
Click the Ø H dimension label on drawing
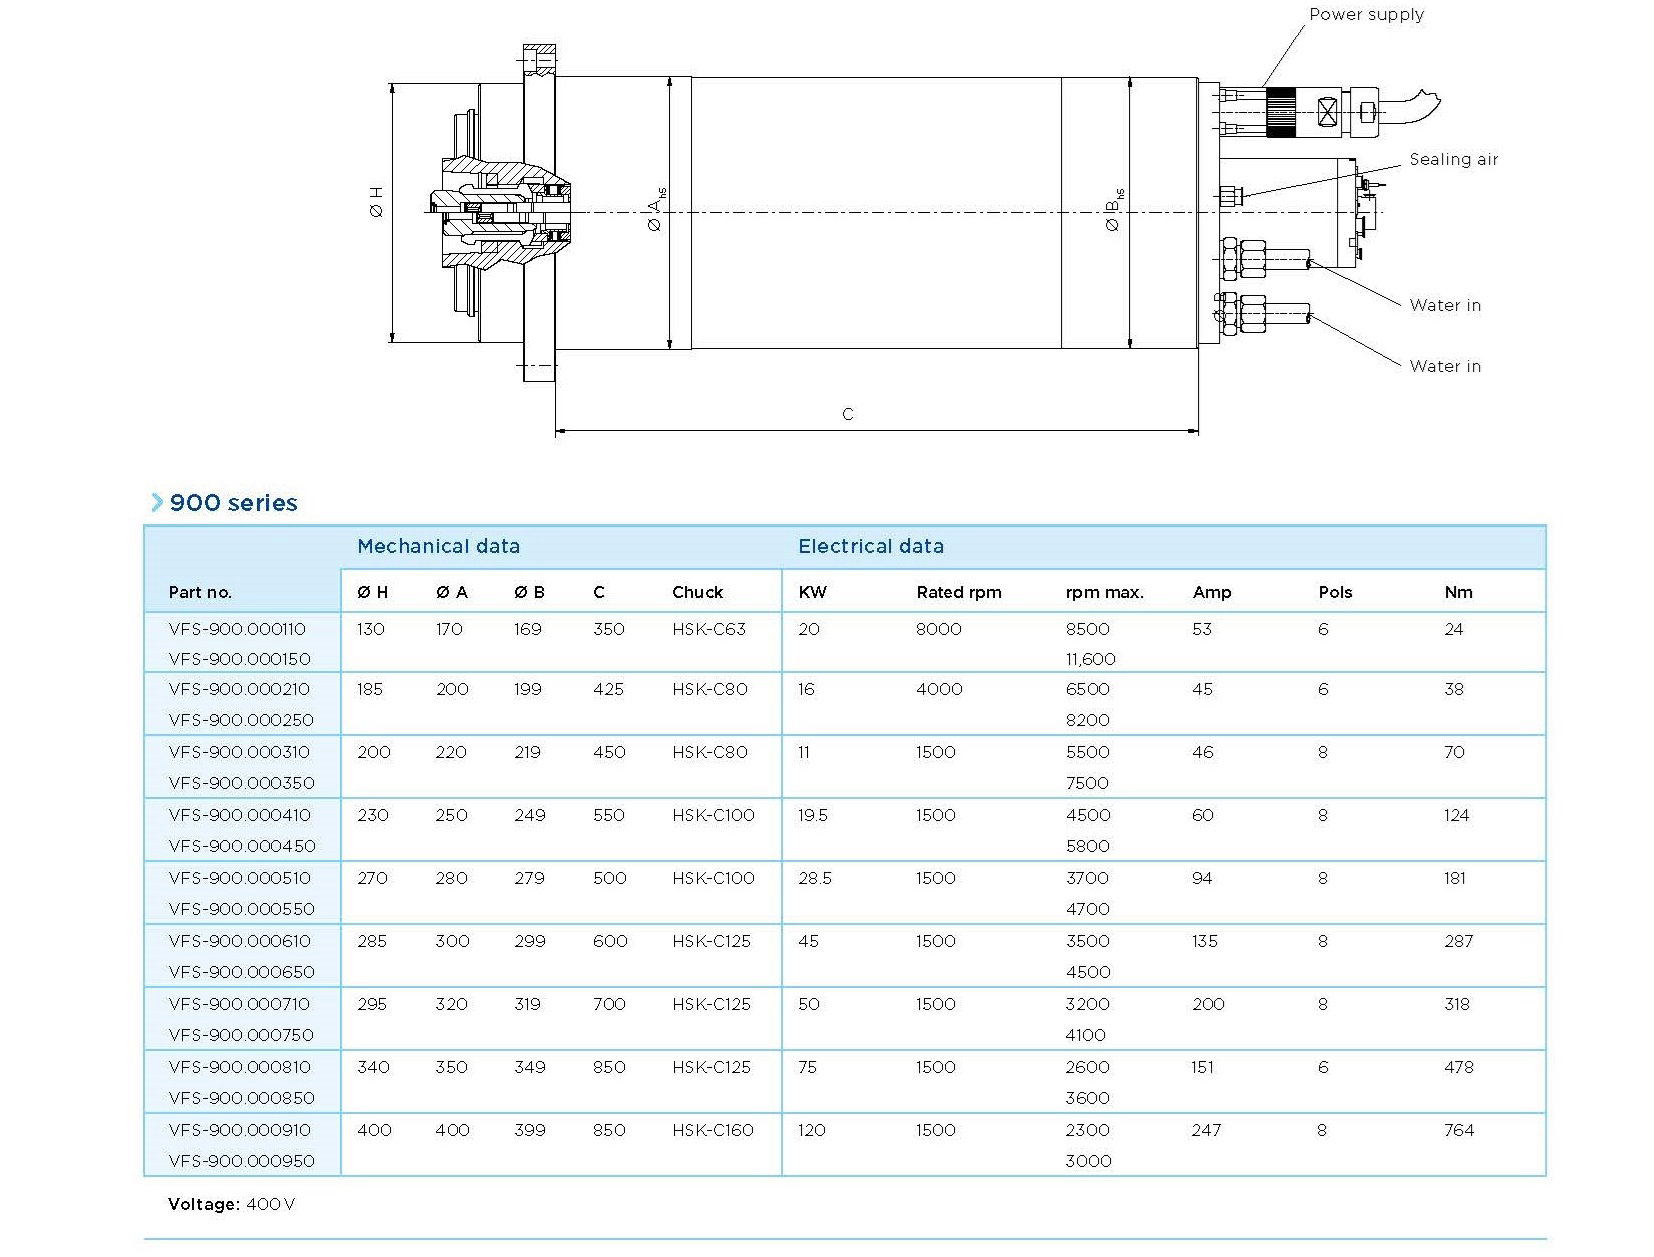pos(377,201)
